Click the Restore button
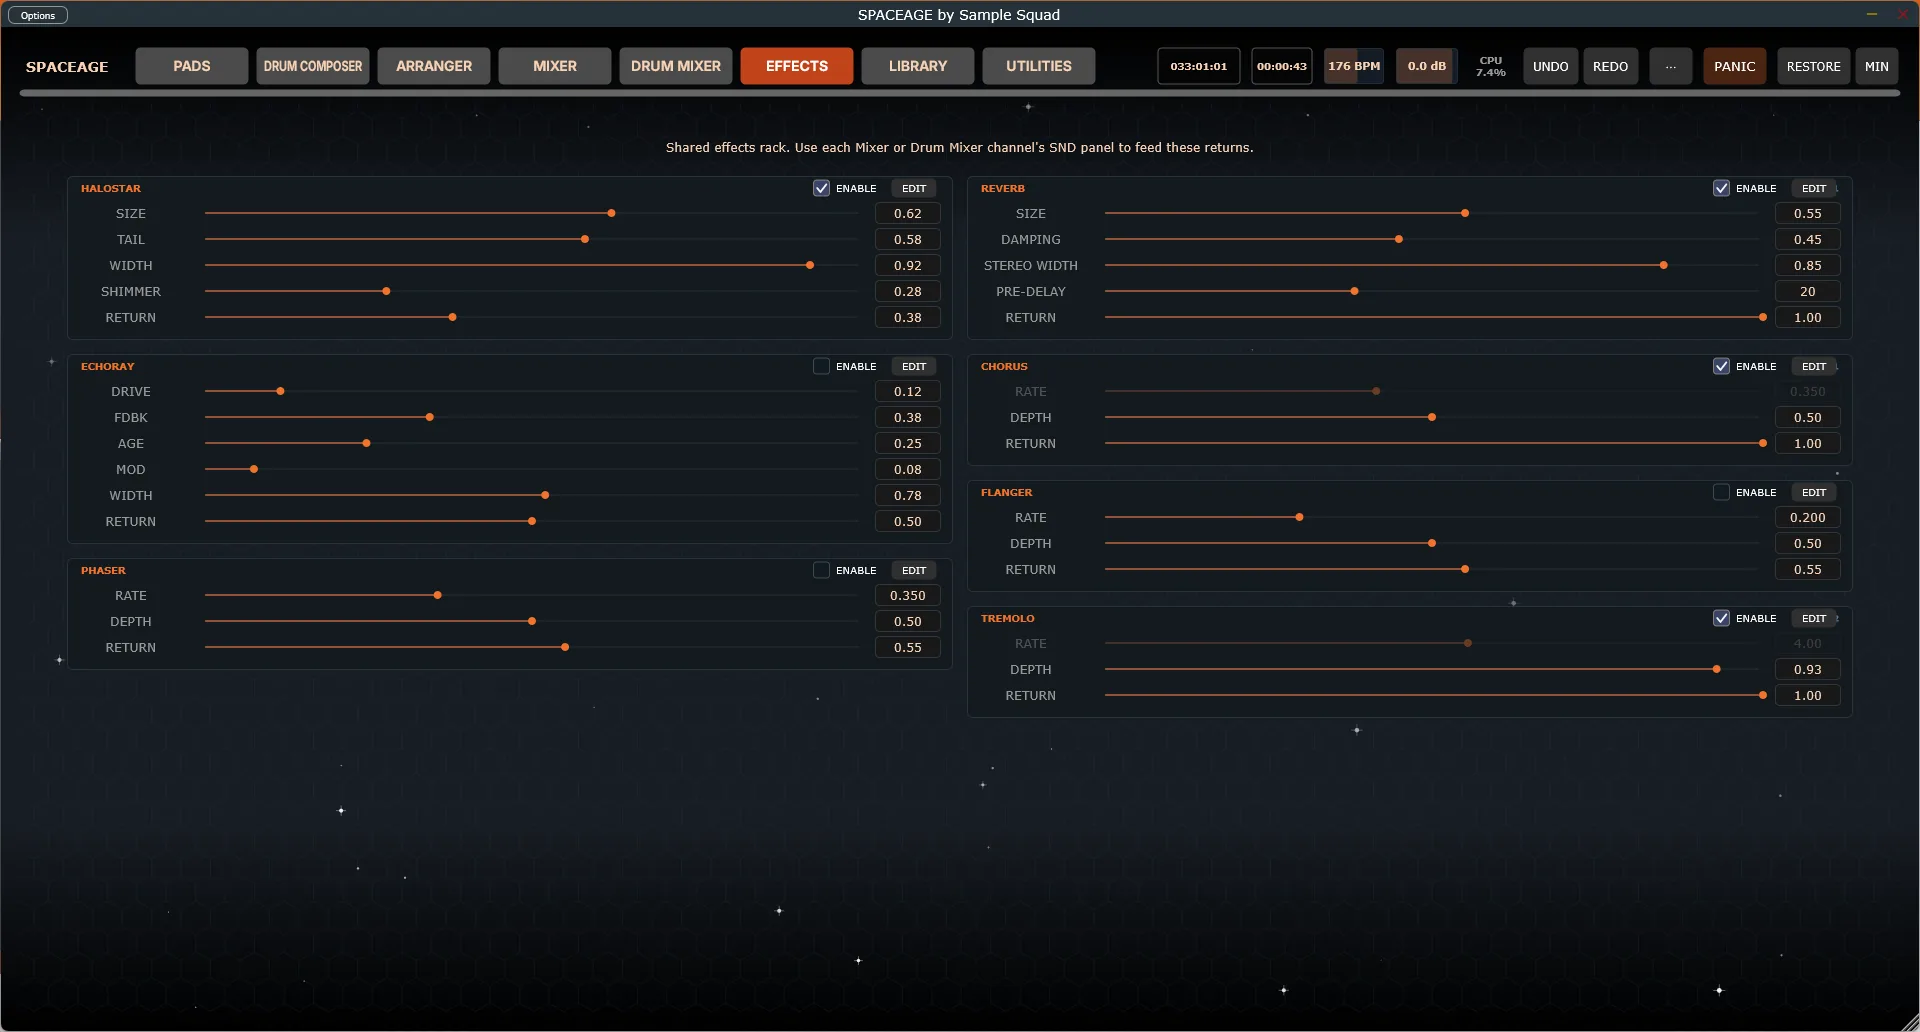Viewport: 1920px width, 1032px height. pyautogui.click(x=1814, y=66)
